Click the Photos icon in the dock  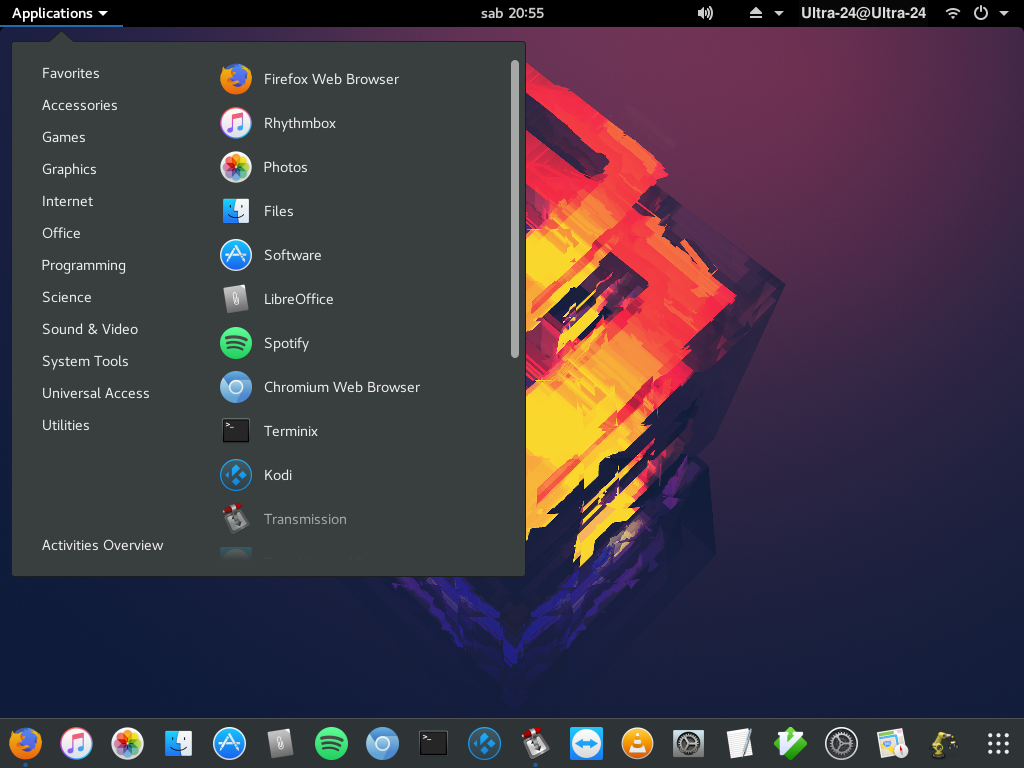point(127,743)
